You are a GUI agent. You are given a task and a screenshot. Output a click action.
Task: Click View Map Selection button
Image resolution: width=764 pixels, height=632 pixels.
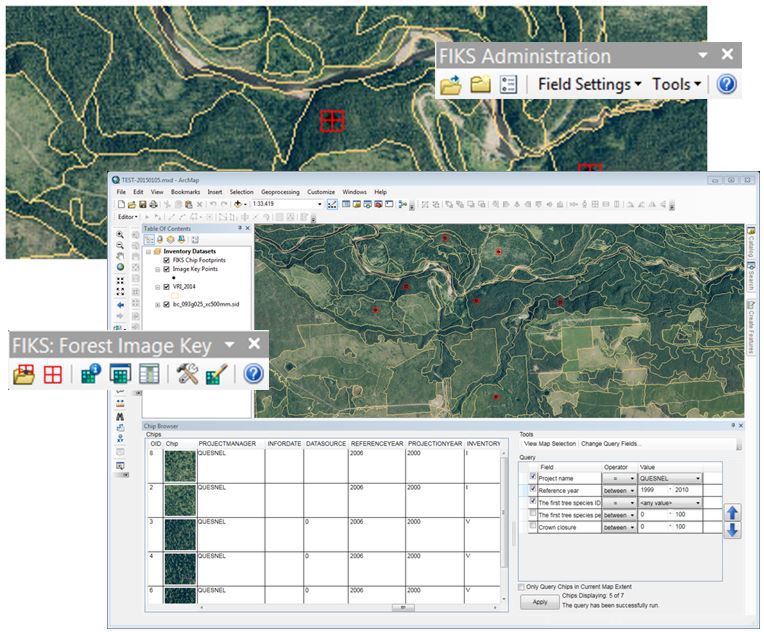pos(550,444)
